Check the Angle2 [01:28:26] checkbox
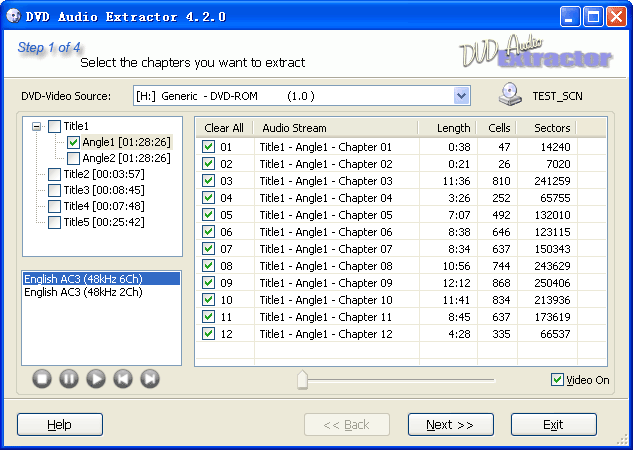The height and width of the screenshot is (450, 633). (73, 158)
